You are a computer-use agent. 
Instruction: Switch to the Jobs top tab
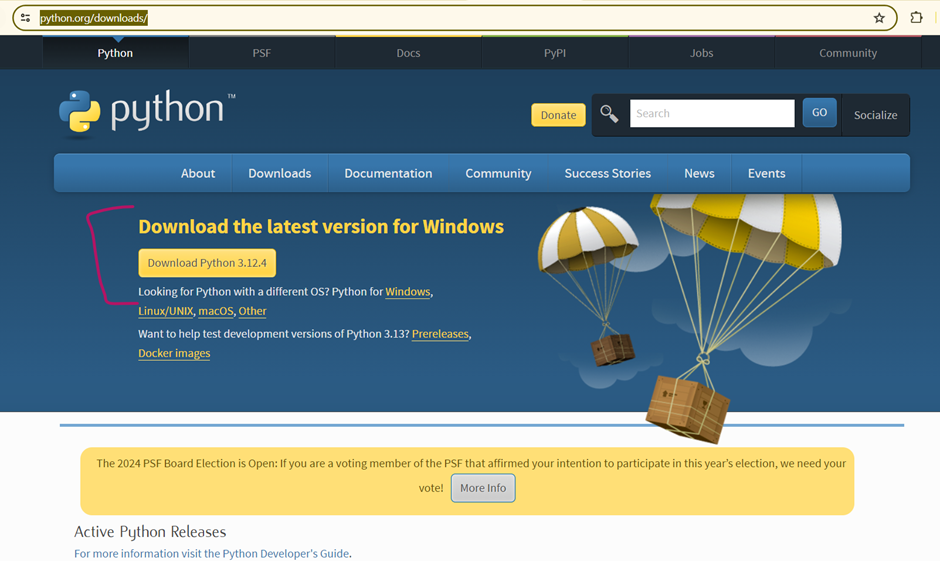(x=701, y=53)
